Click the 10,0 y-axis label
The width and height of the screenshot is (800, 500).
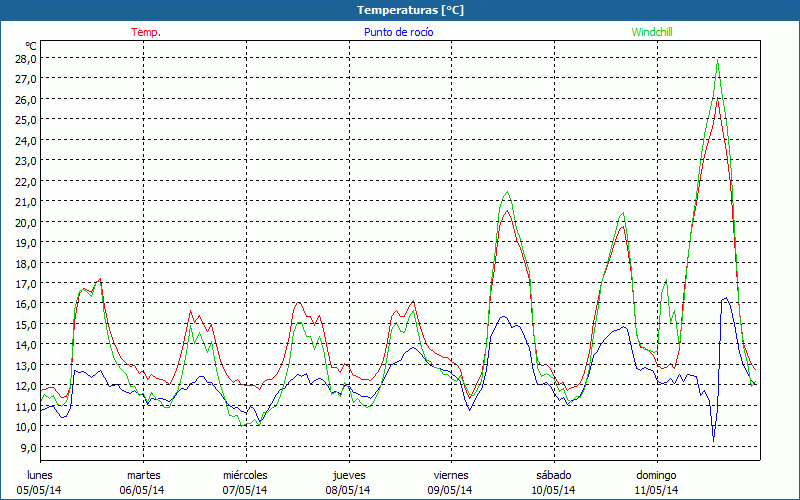click(x=26, y=427)
